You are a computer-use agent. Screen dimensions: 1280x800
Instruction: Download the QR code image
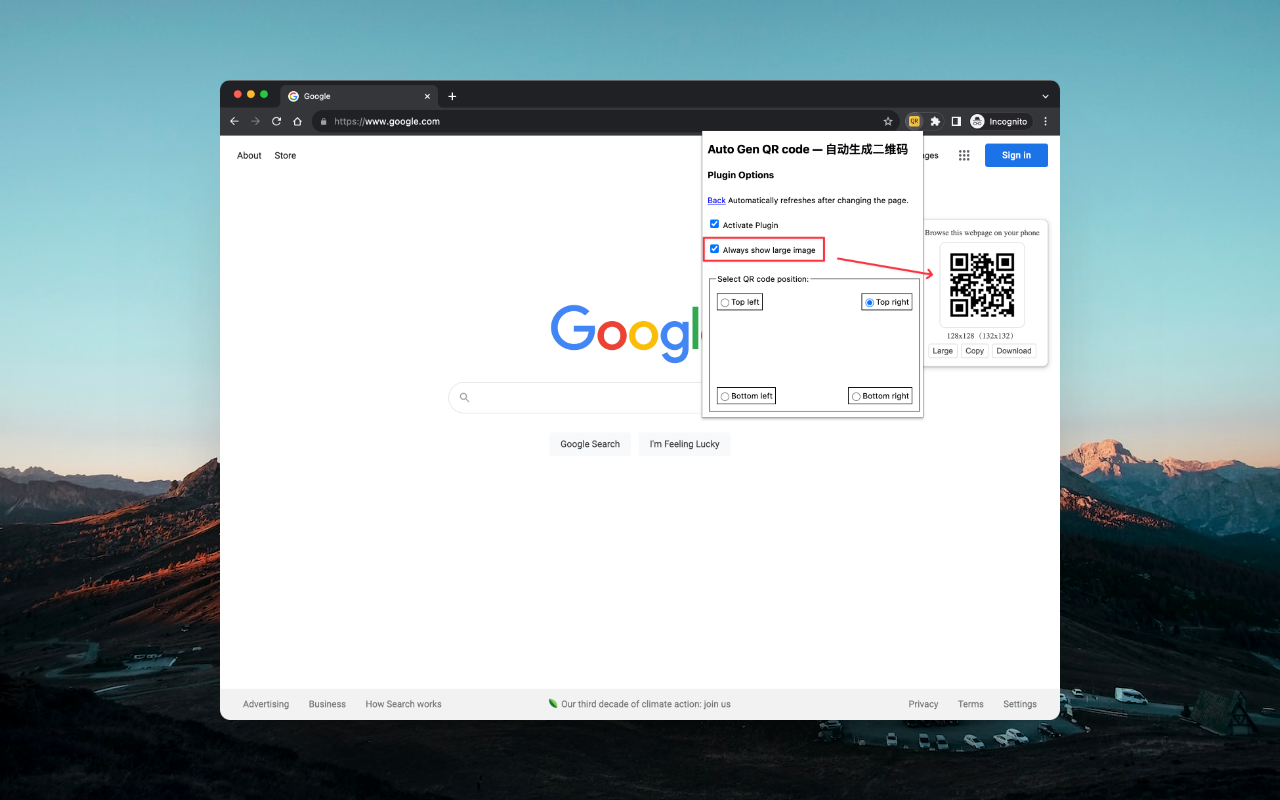click(x=1013, y=351)
